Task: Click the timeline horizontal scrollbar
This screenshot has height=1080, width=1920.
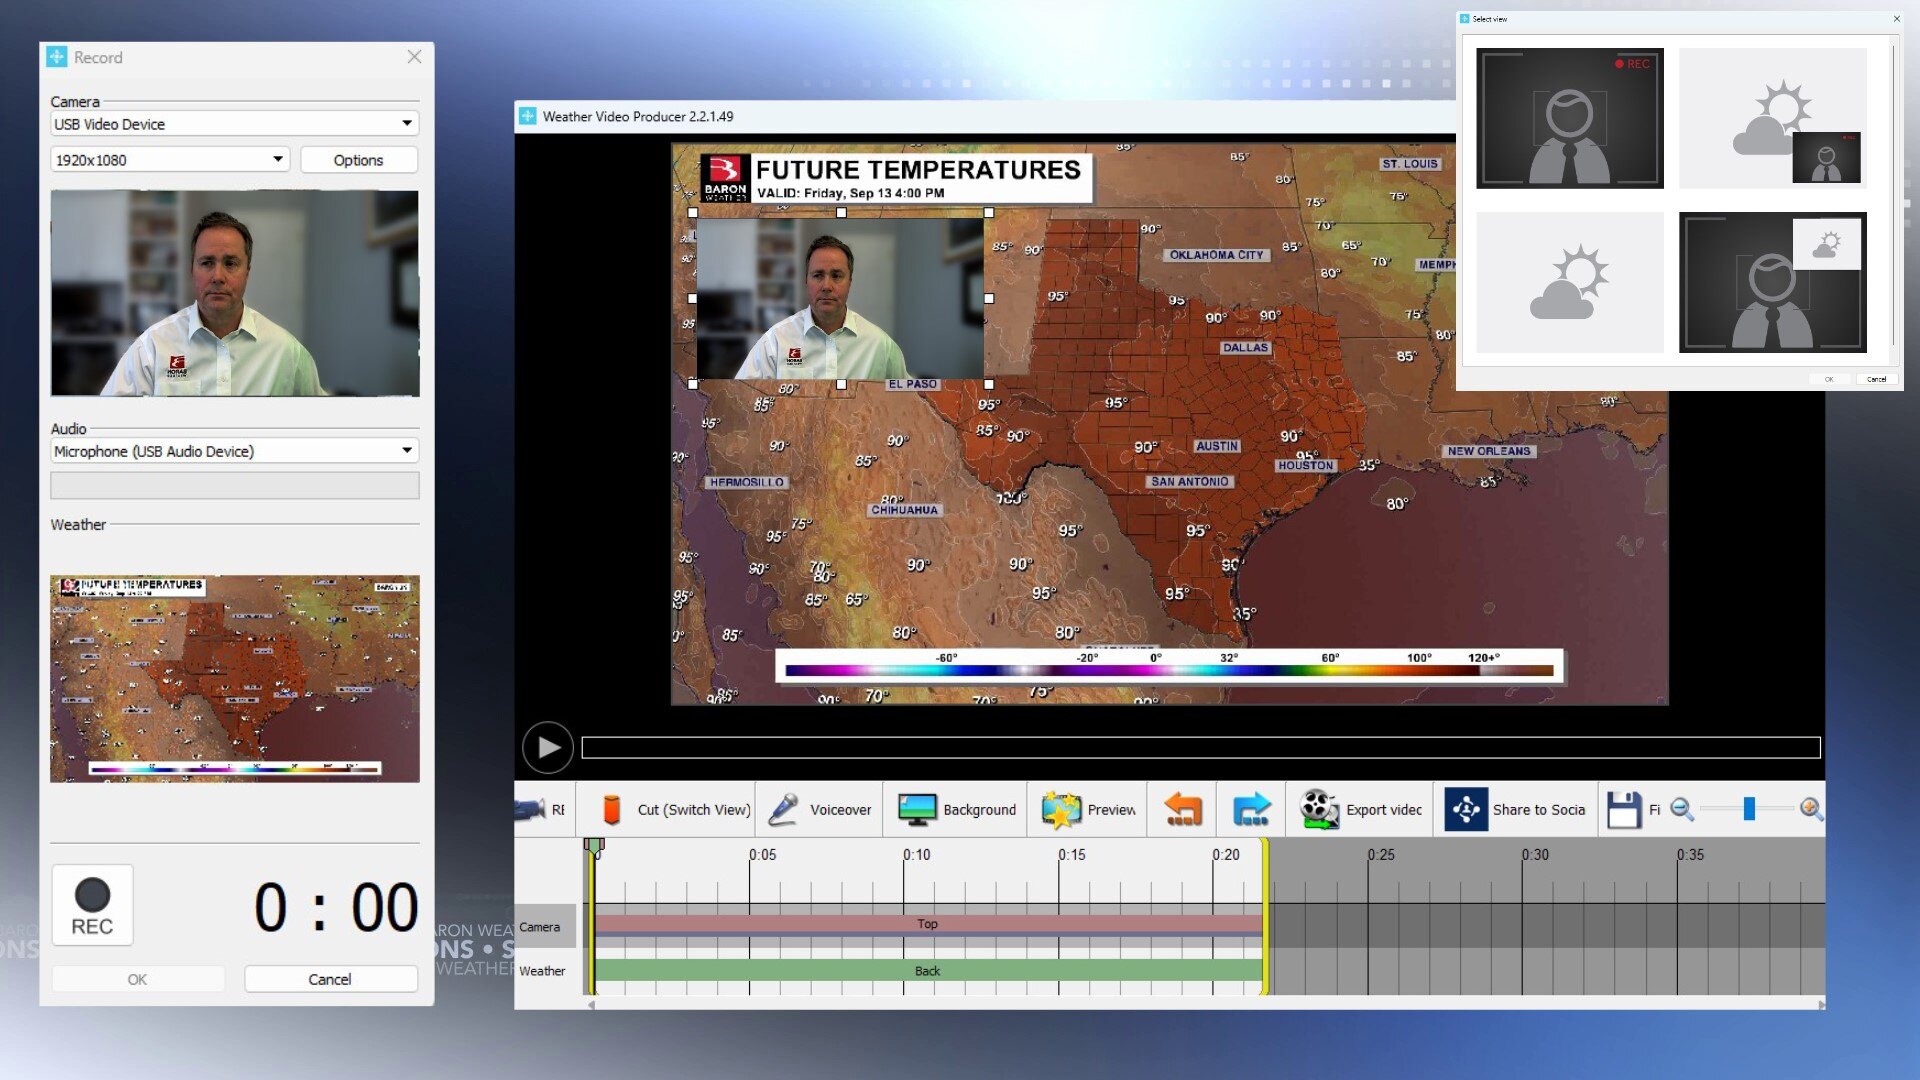Action: [1205, 1003]
